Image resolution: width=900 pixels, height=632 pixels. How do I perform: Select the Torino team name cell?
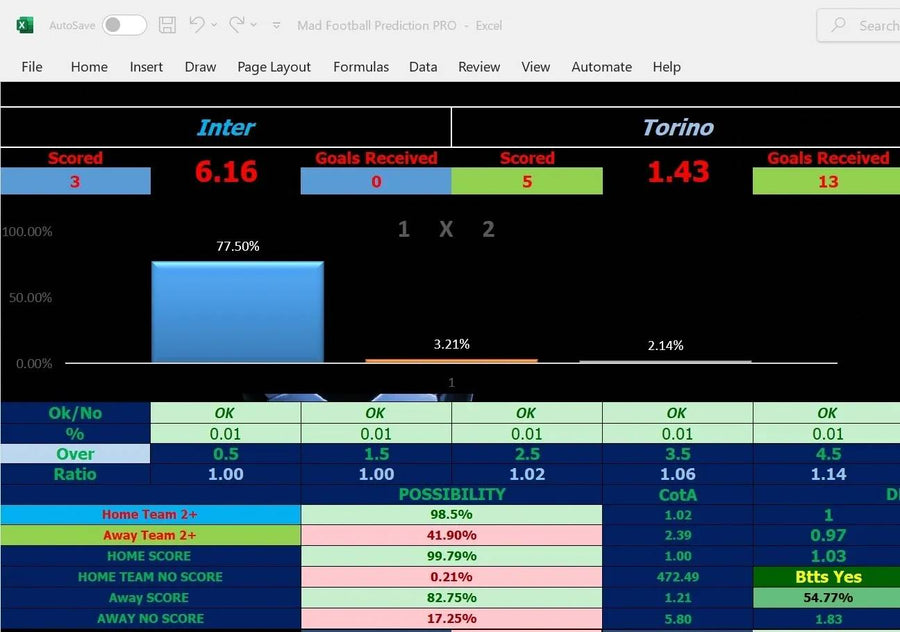(677, 128)
